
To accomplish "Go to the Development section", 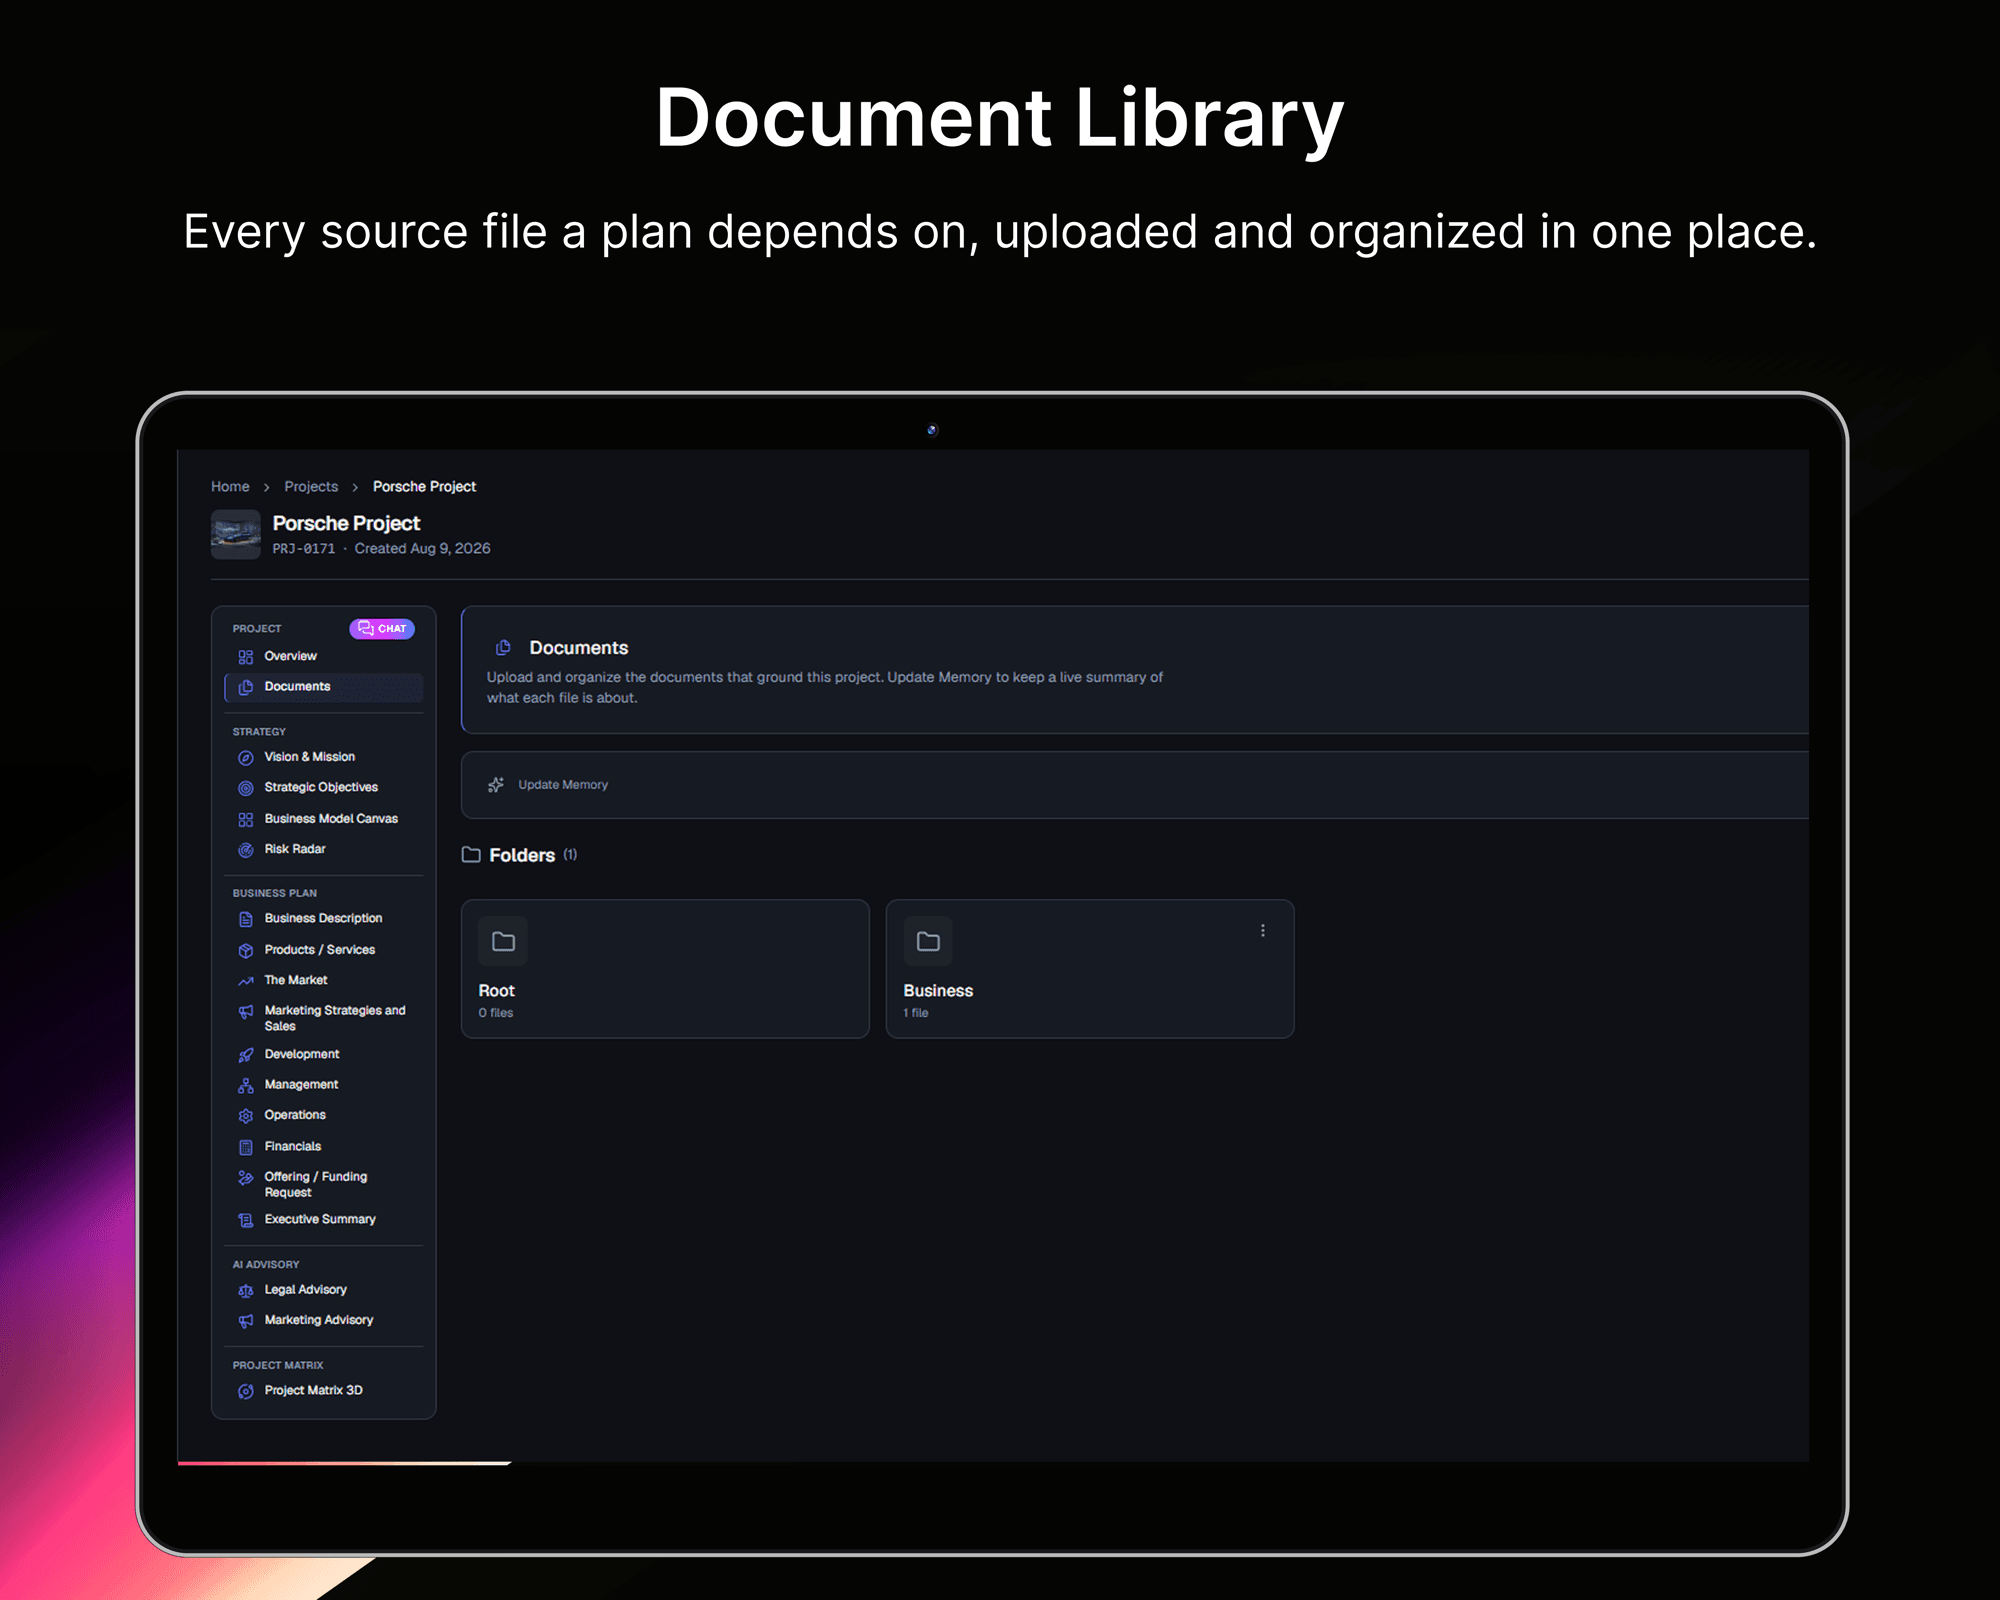I will [324, 1054].
